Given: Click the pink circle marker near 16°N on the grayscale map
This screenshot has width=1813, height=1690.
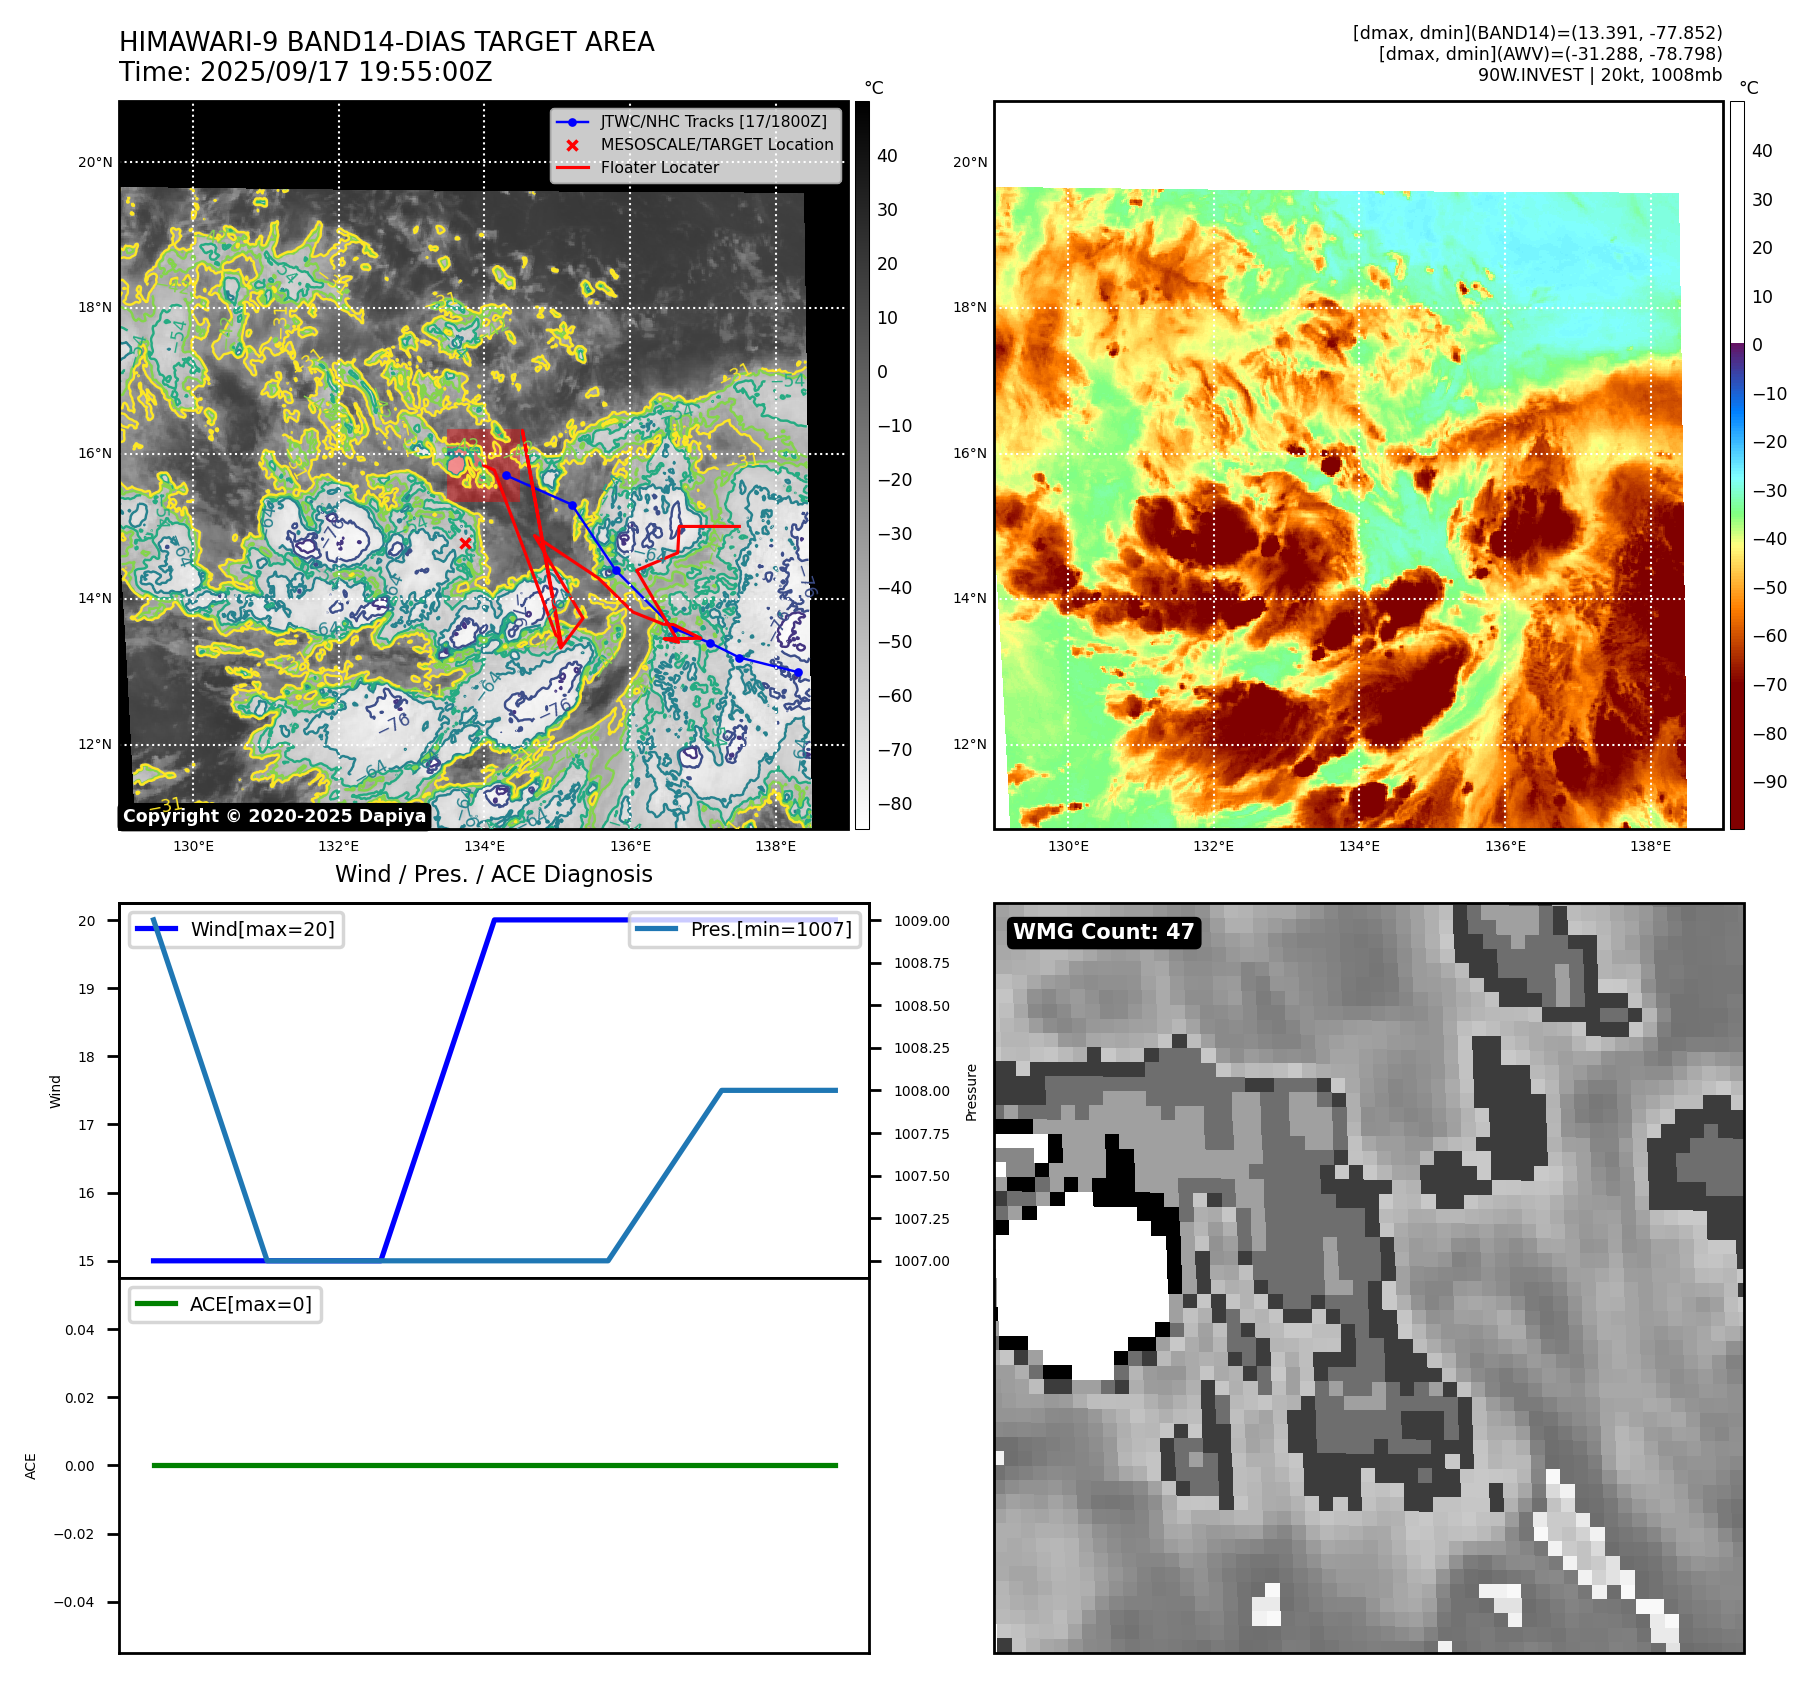Looking at the screenshot, I should click(456, 465).
